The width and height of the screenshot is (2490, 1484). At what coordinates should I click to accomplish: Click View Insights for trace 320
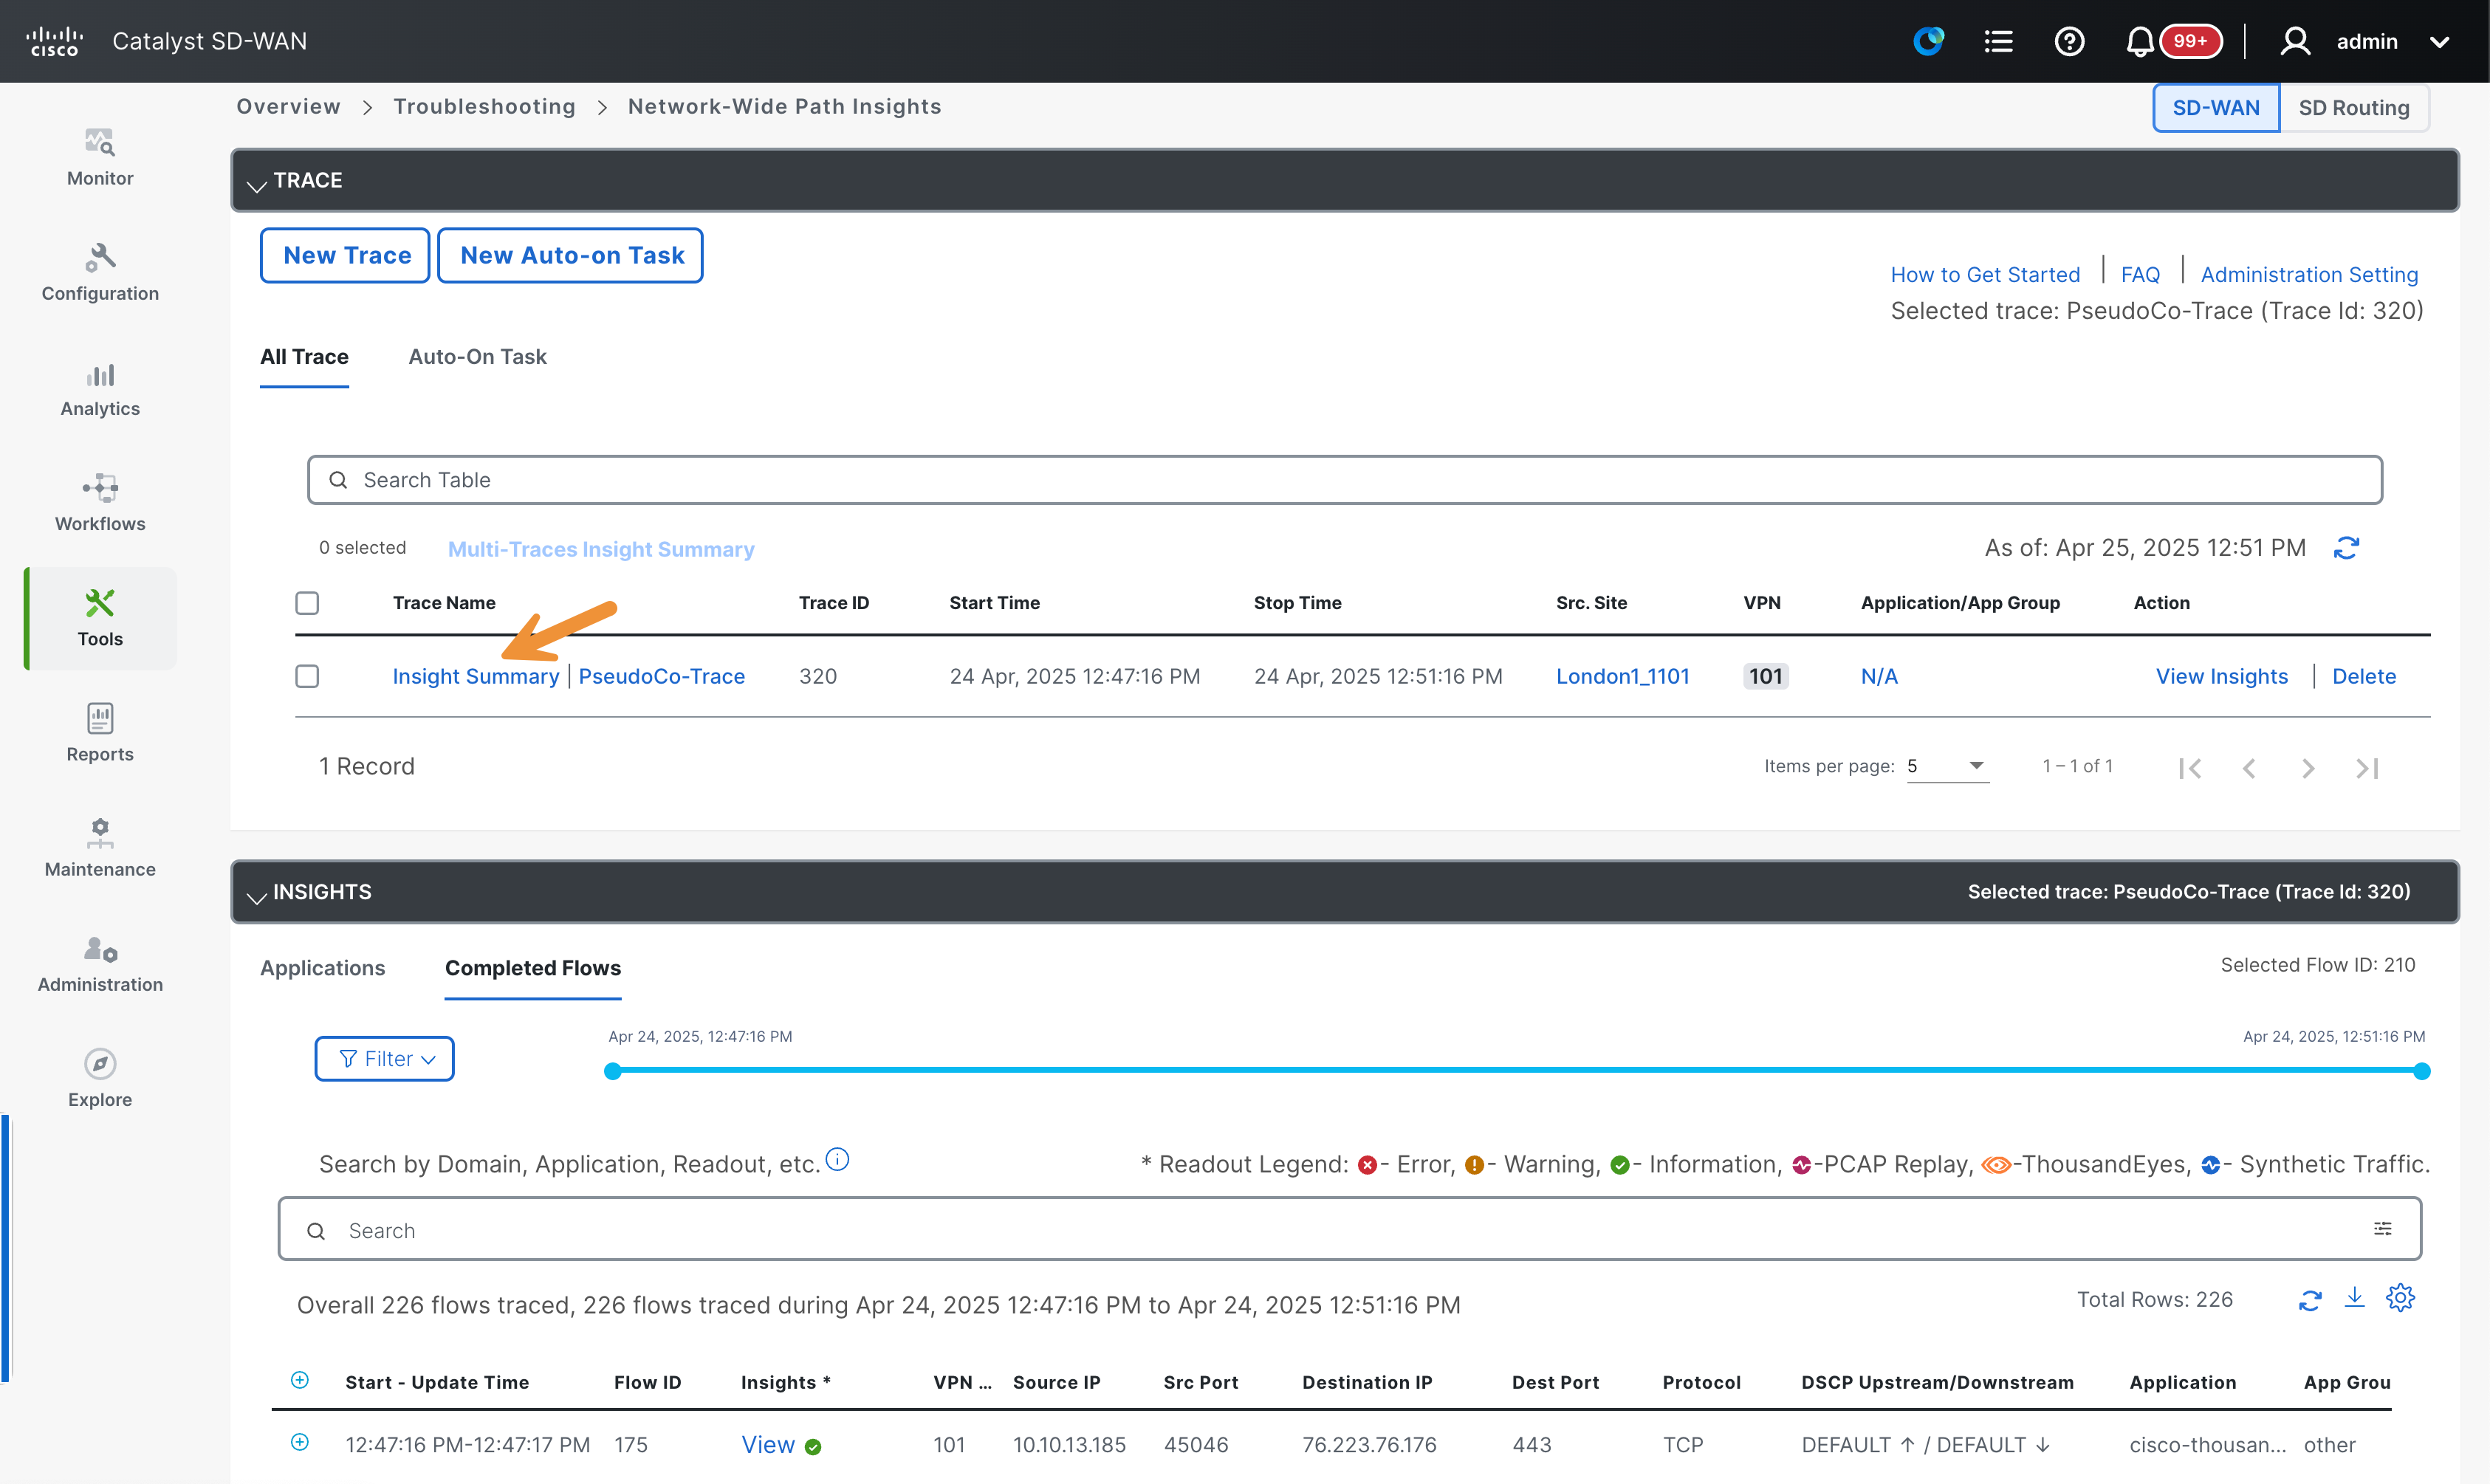click(2221, 677)
